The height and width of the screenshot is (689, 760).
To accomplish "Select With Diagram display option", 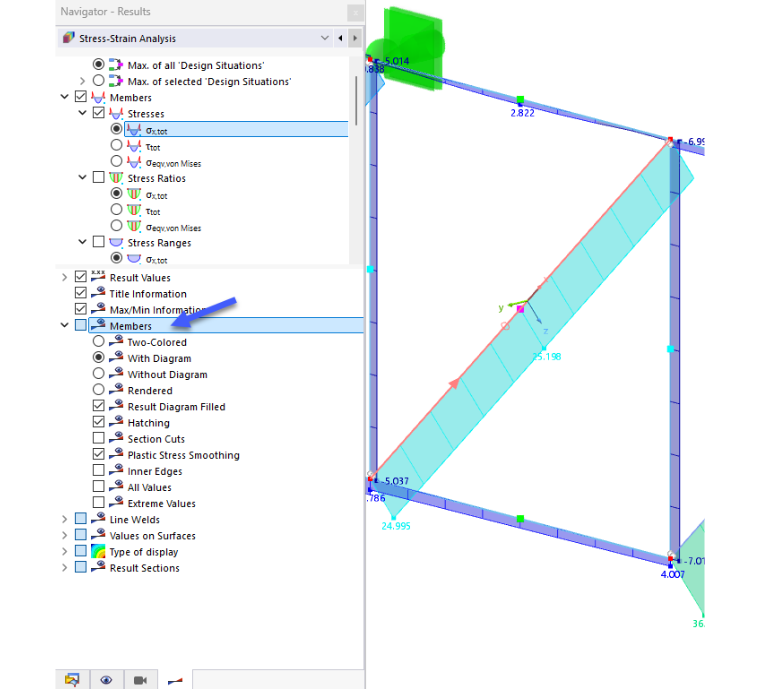I will click(98, 357).
